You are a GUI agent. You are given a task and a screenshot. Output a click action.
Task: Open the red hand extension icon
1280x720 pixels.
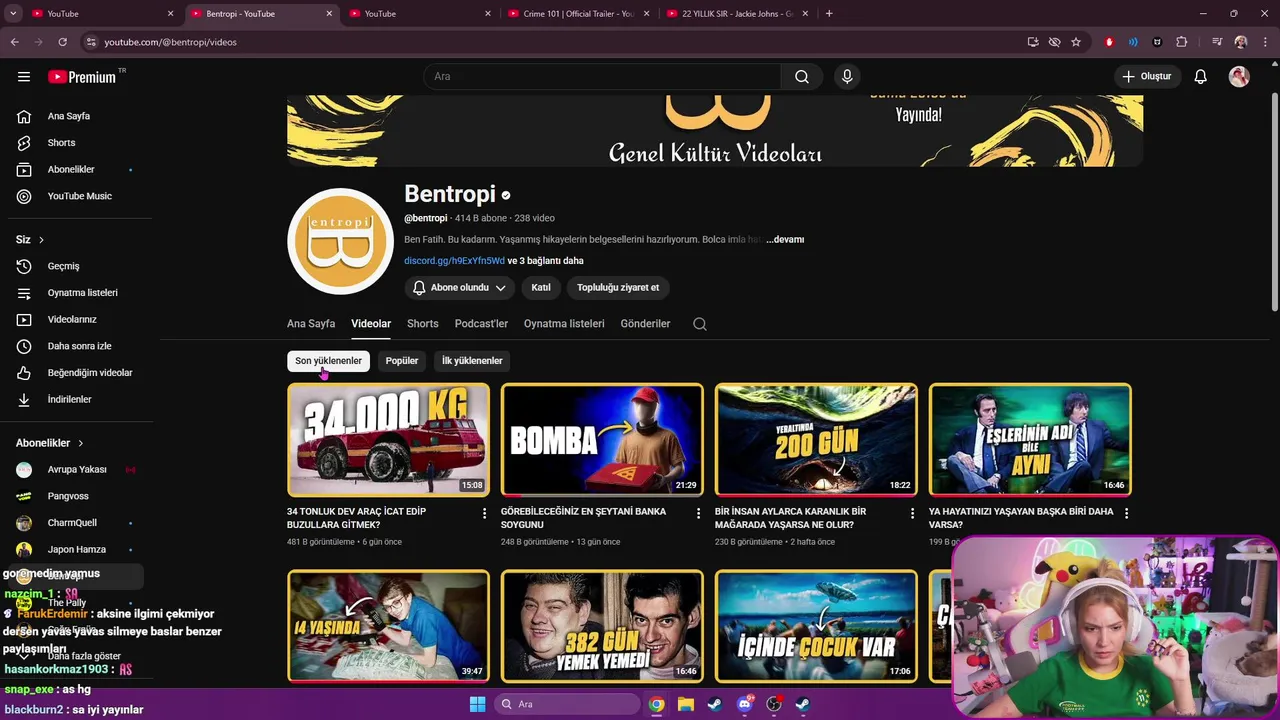coord(1109,42)
